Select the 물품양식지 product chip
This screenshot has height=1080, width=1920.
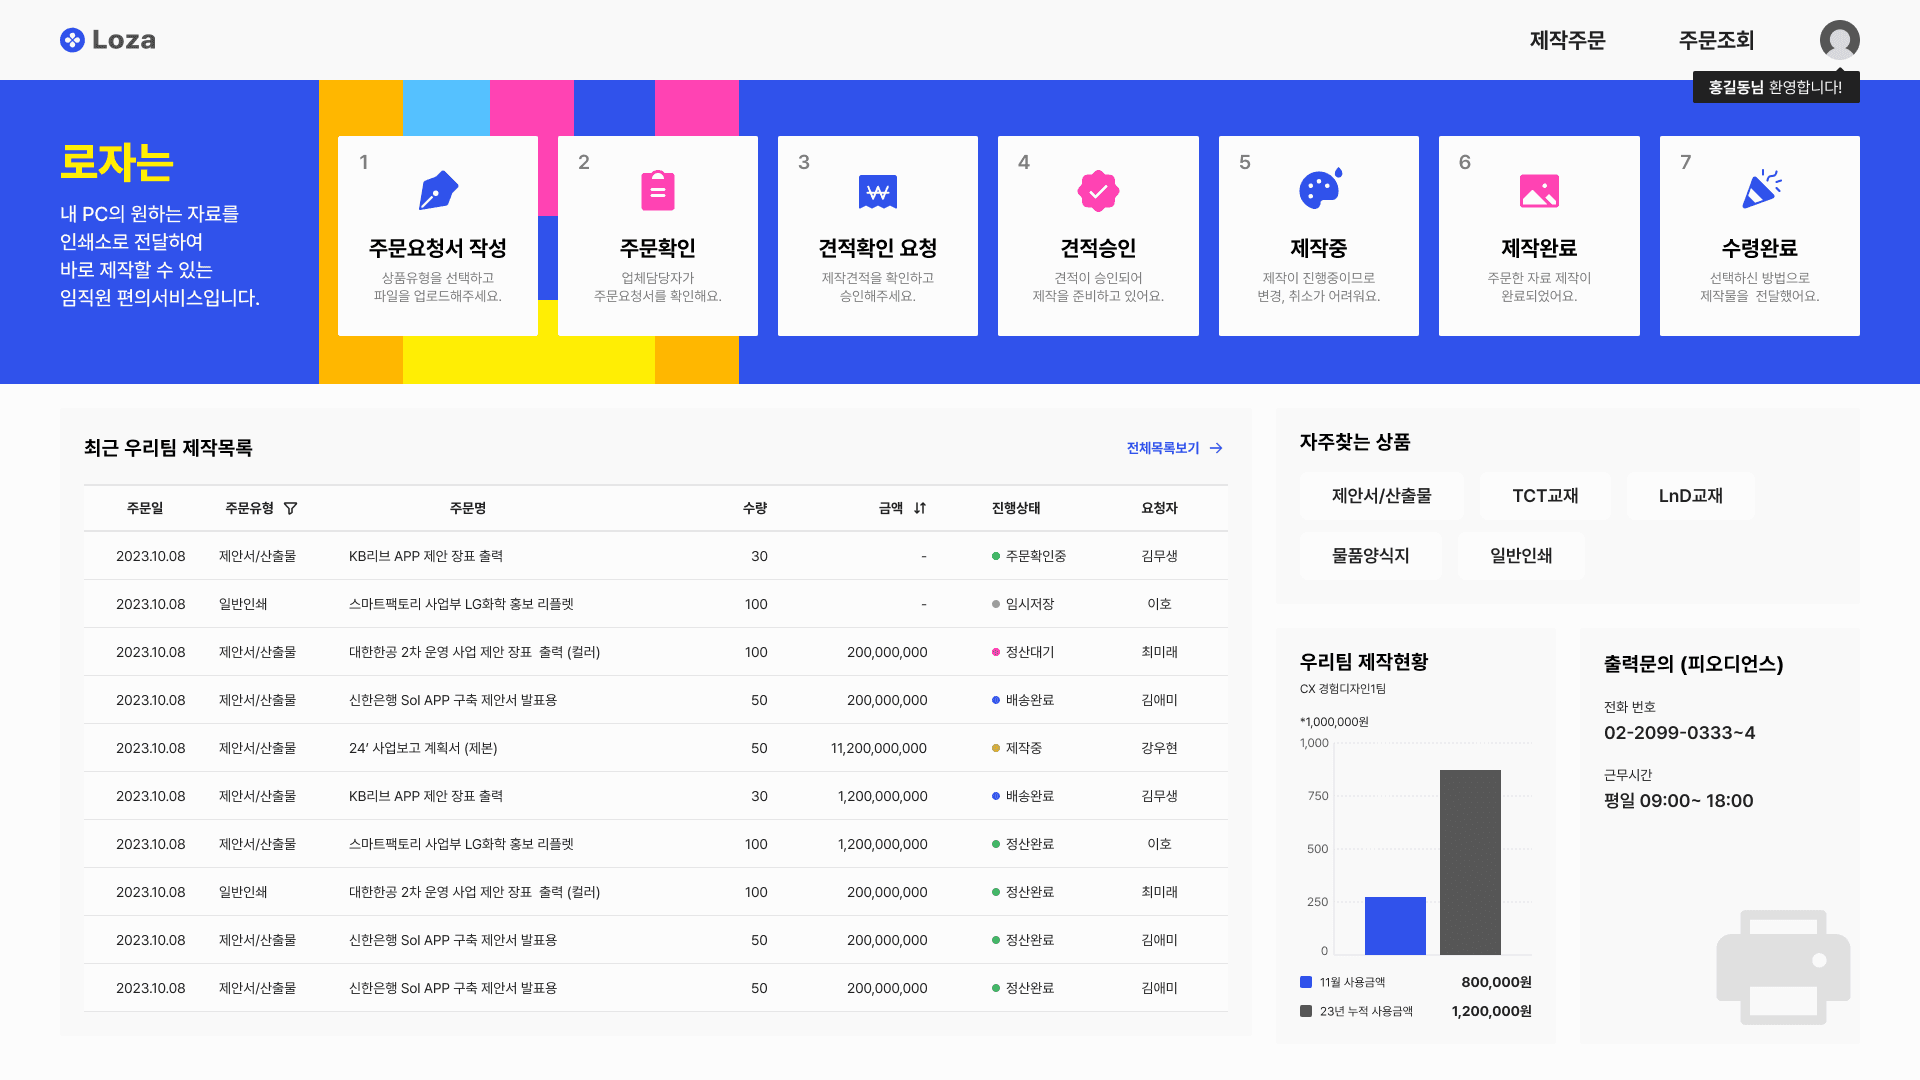pos(1370,556)
